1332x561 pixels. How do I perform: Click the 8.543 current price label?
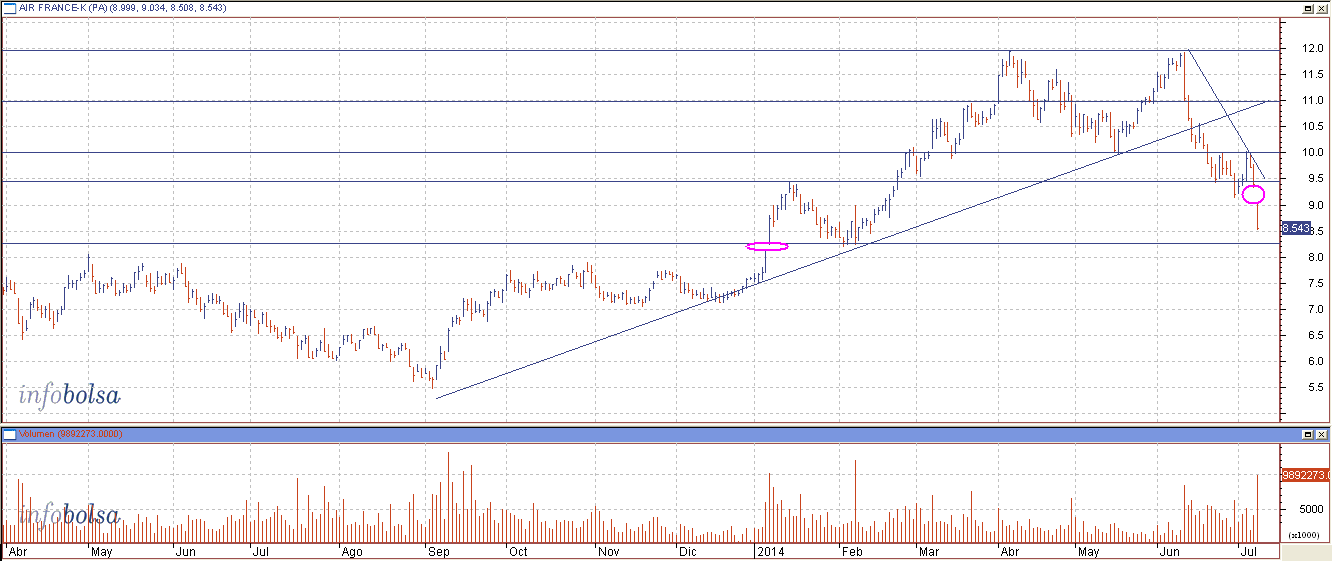(1295, 229)
